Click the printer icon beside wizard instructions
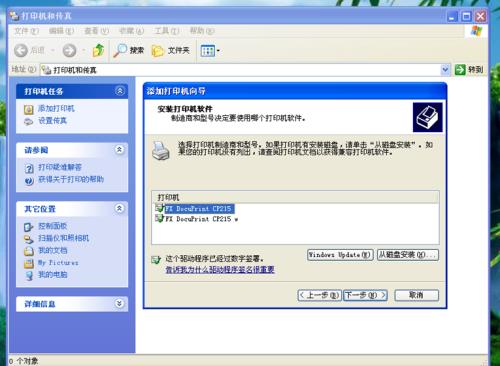The height and width of the screenshot is (366, 500). click(x=161, y=151)
